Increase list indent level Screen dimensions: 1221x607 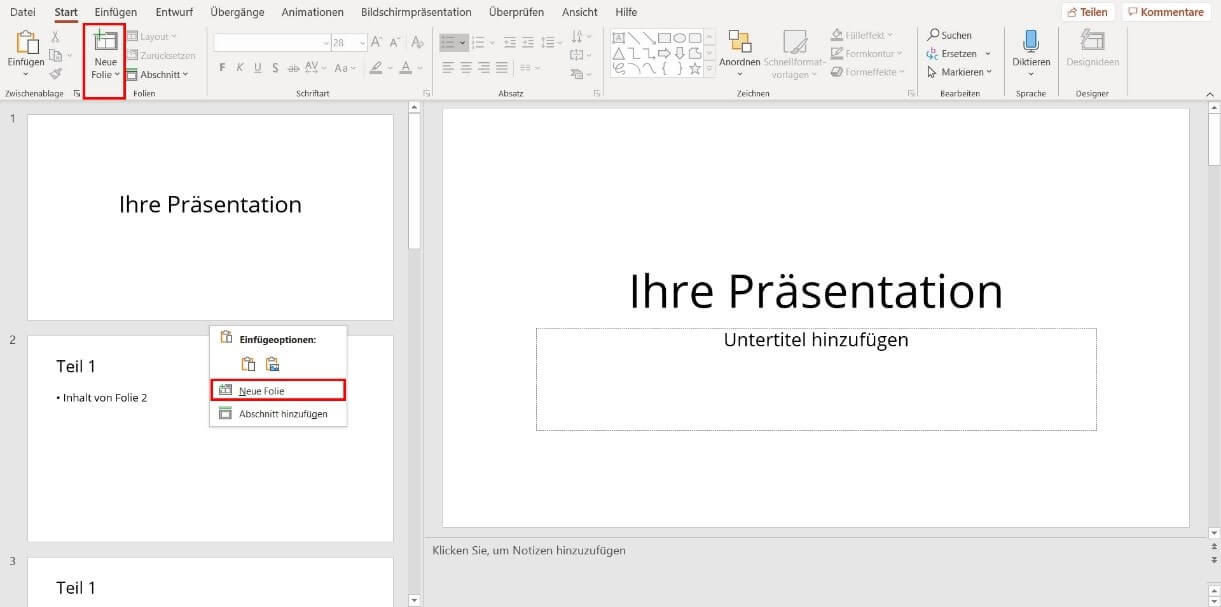tap(529, 42)
